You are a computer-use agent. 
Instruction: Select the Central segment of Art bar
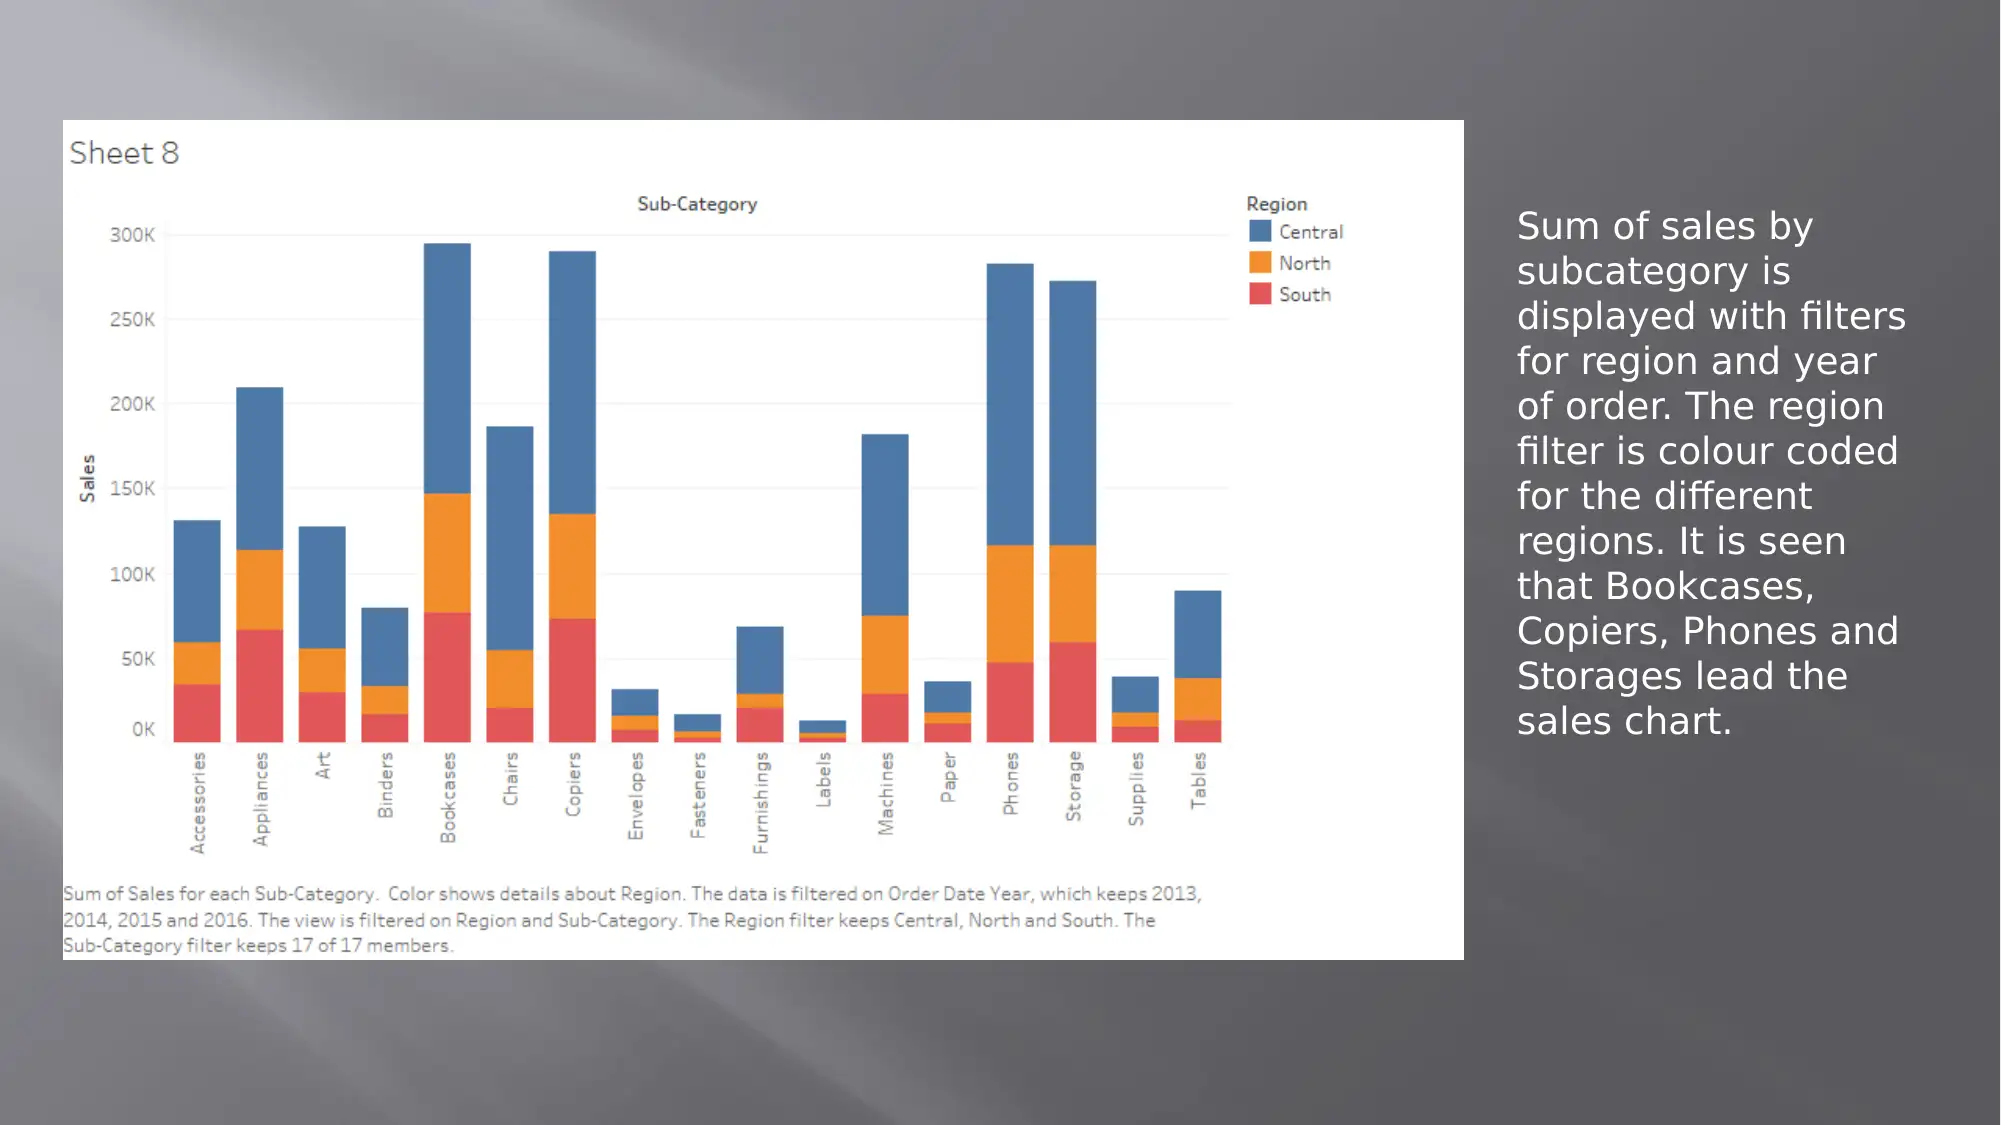(x=322, y=588)
